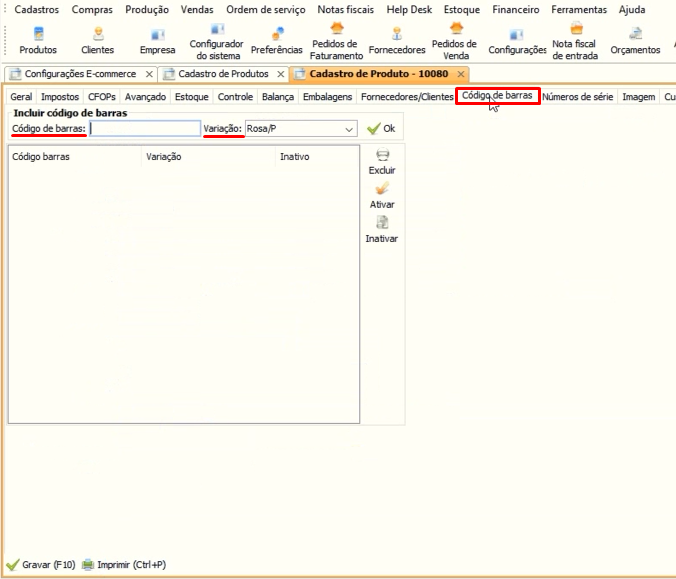
Task: Open the Ferramentas menu
Action: [x=579, y=9]
